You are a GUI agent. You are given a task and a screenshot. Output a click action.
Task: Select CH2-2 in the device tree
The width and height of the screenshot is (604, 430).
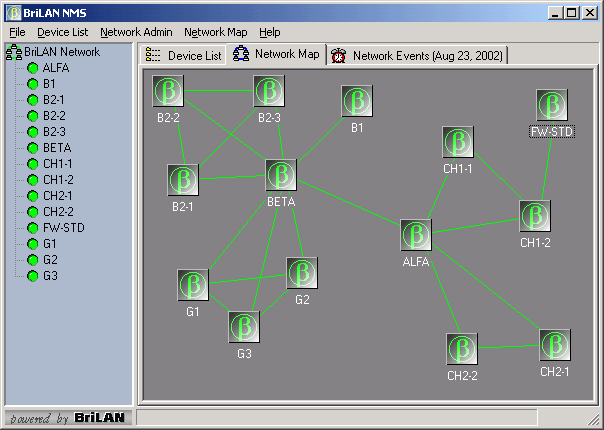pos(58,212)
